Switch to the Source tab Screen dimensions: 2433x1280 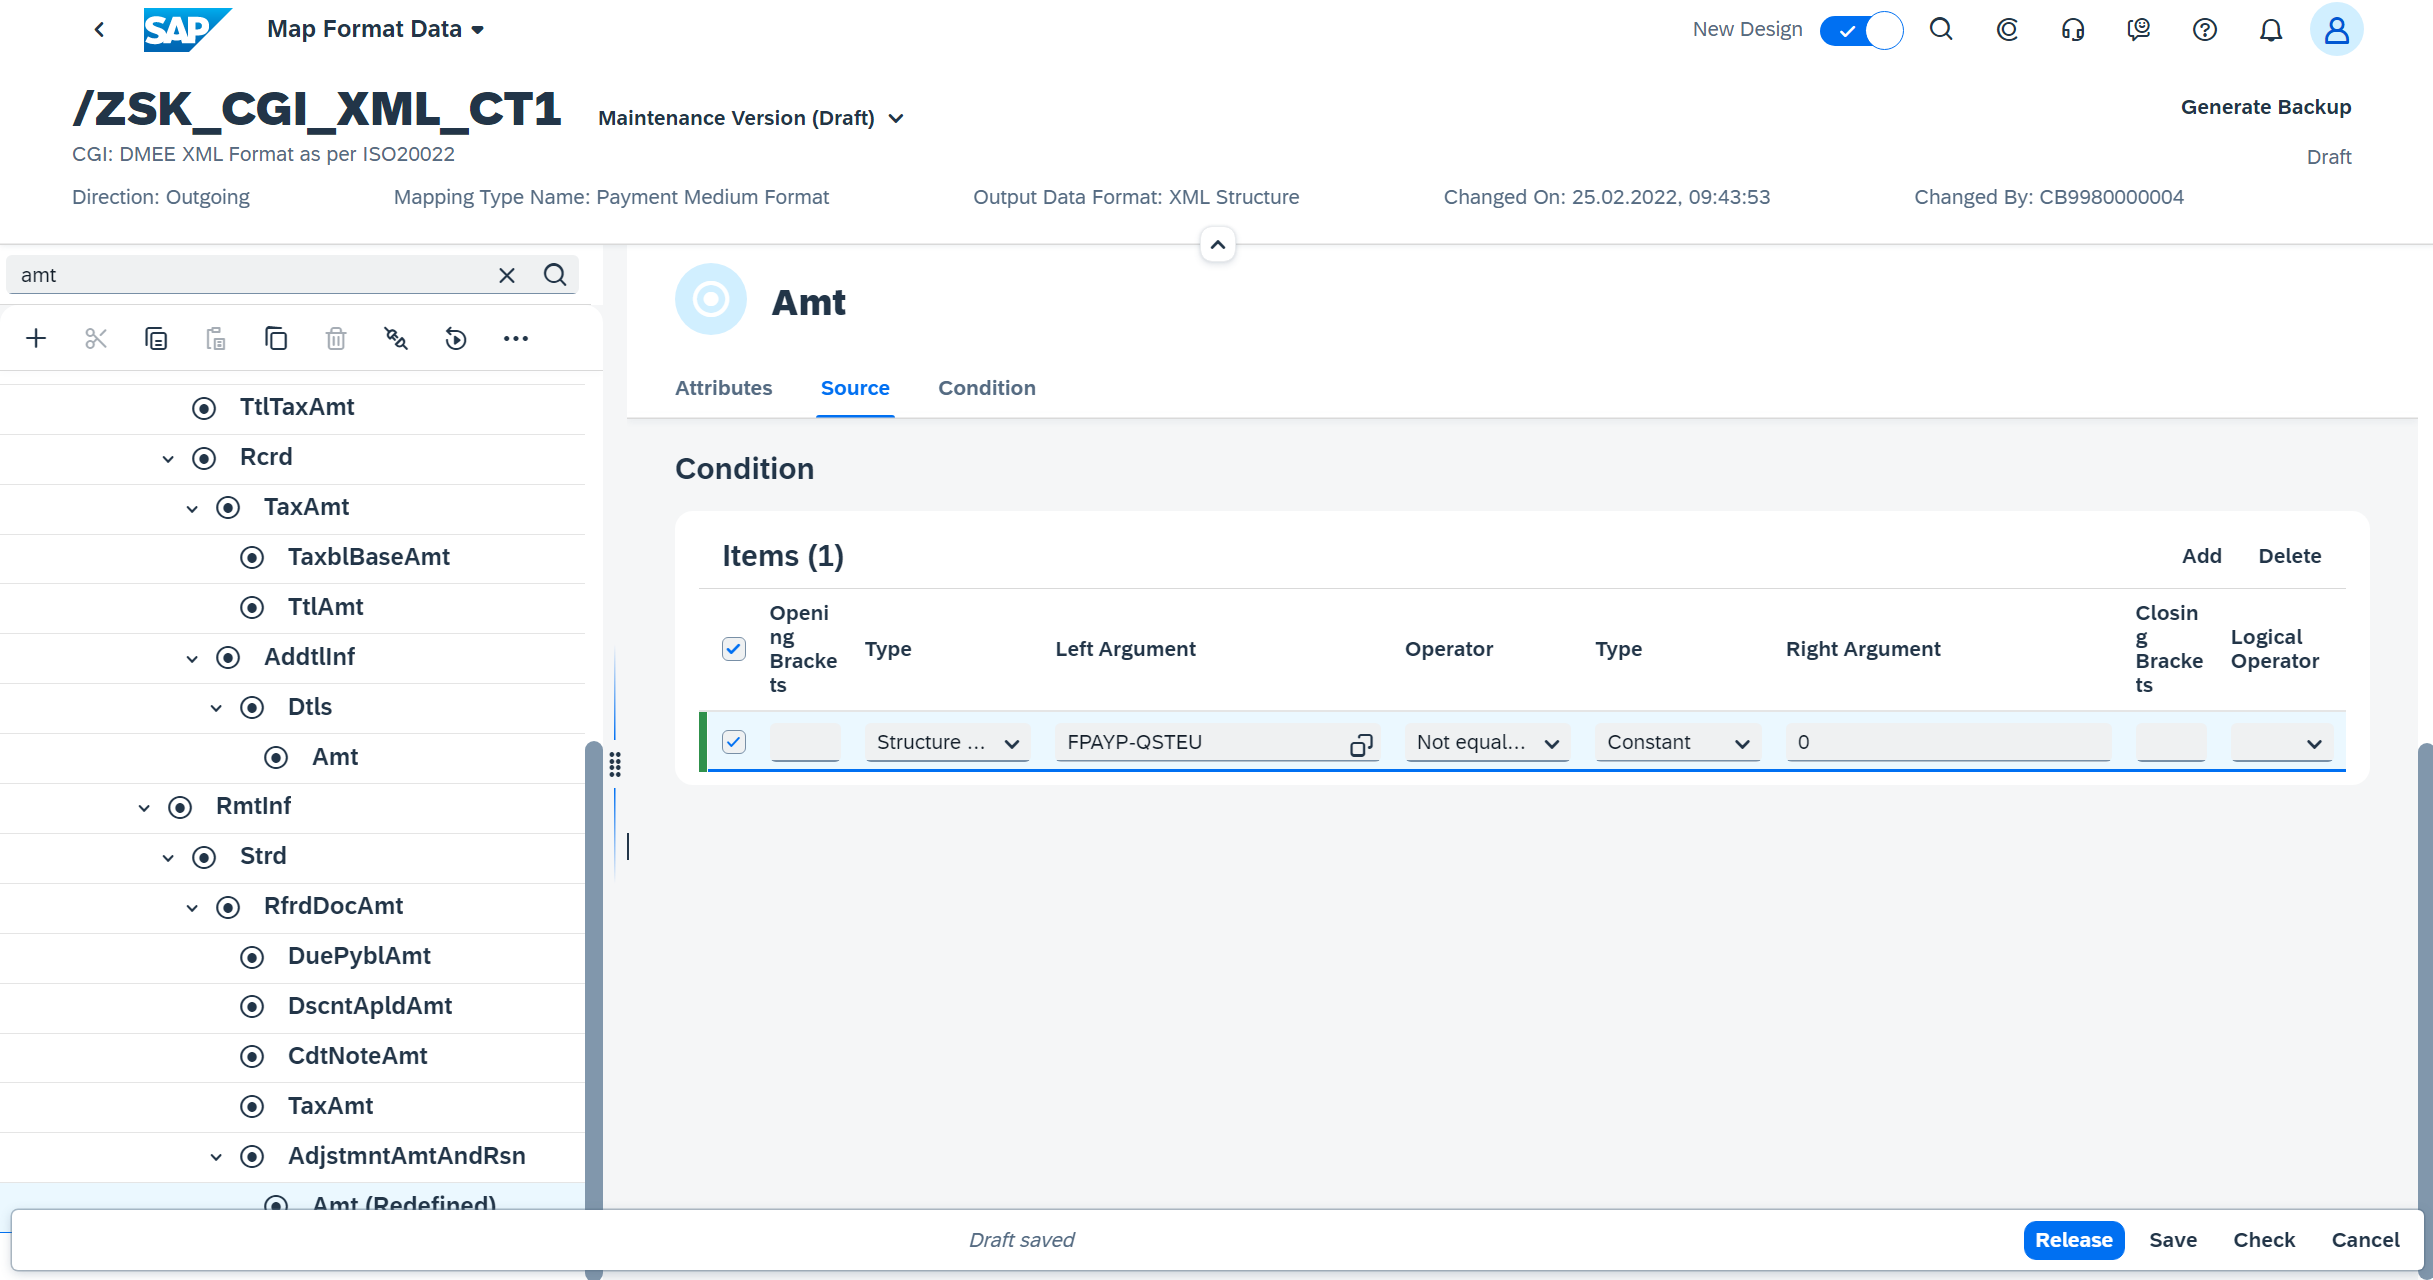coord(855,388)
